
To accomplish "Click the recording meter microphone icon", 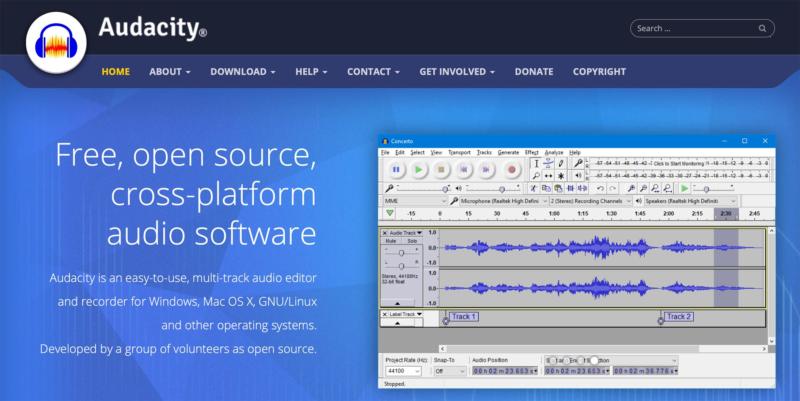I will pyautogui.click(x=578, y=163).
